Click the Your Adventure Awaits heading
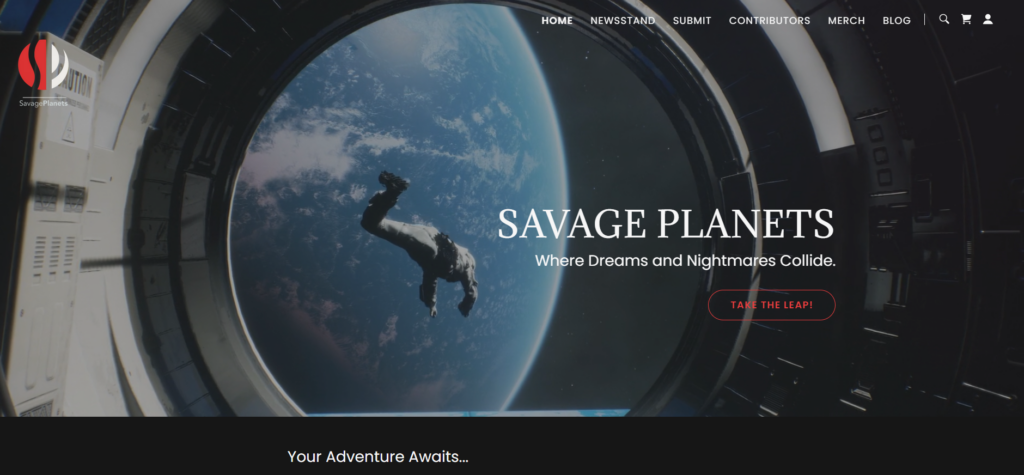 tap(378, 456)
